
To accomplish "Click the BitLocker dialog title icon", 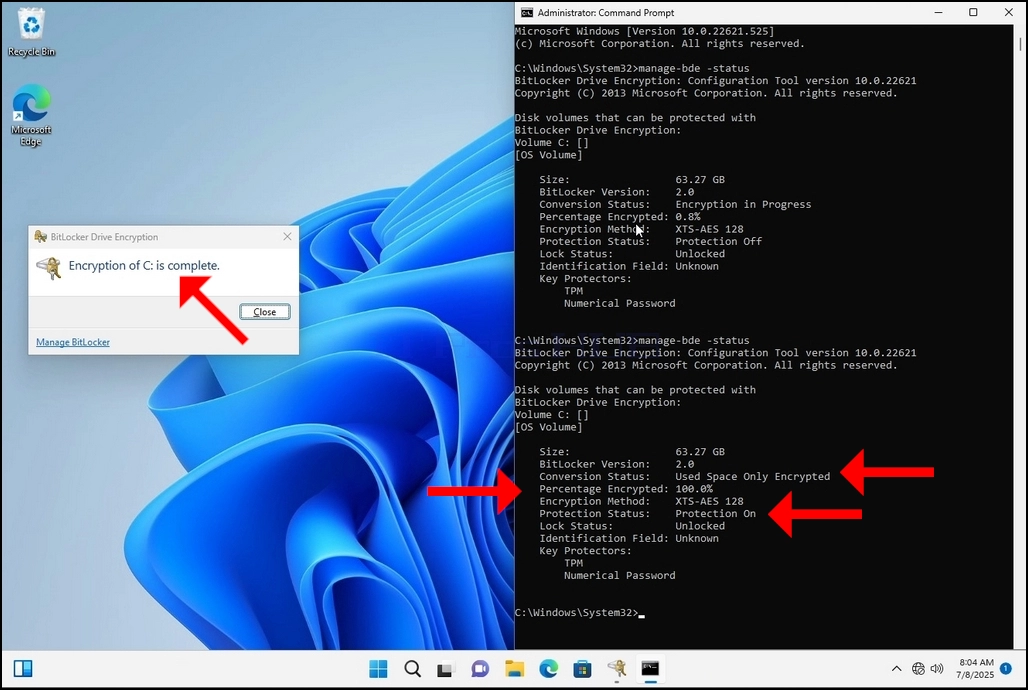I will [x=41, y=237].
